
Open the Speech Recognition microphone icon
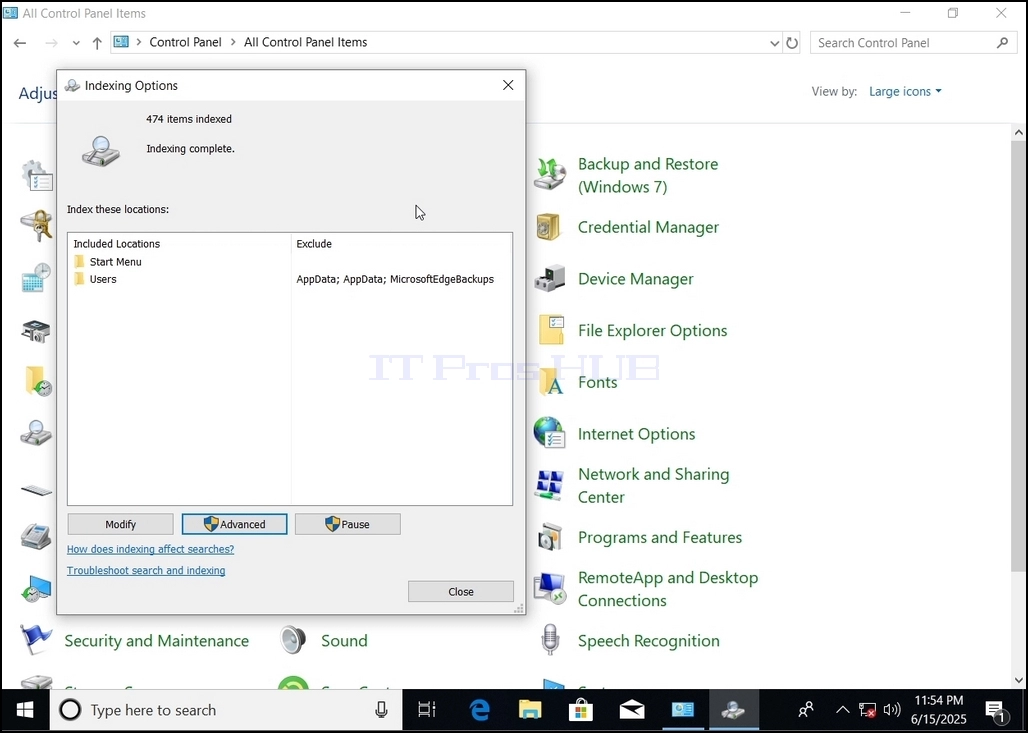[x=550, y=640]
